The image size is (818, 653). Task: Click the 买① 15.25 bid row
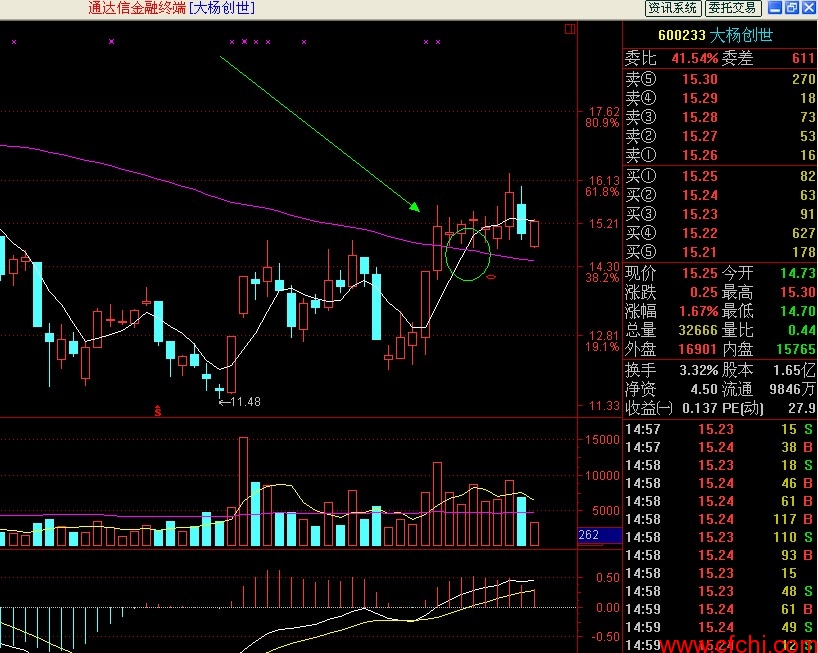coord(720,176)
